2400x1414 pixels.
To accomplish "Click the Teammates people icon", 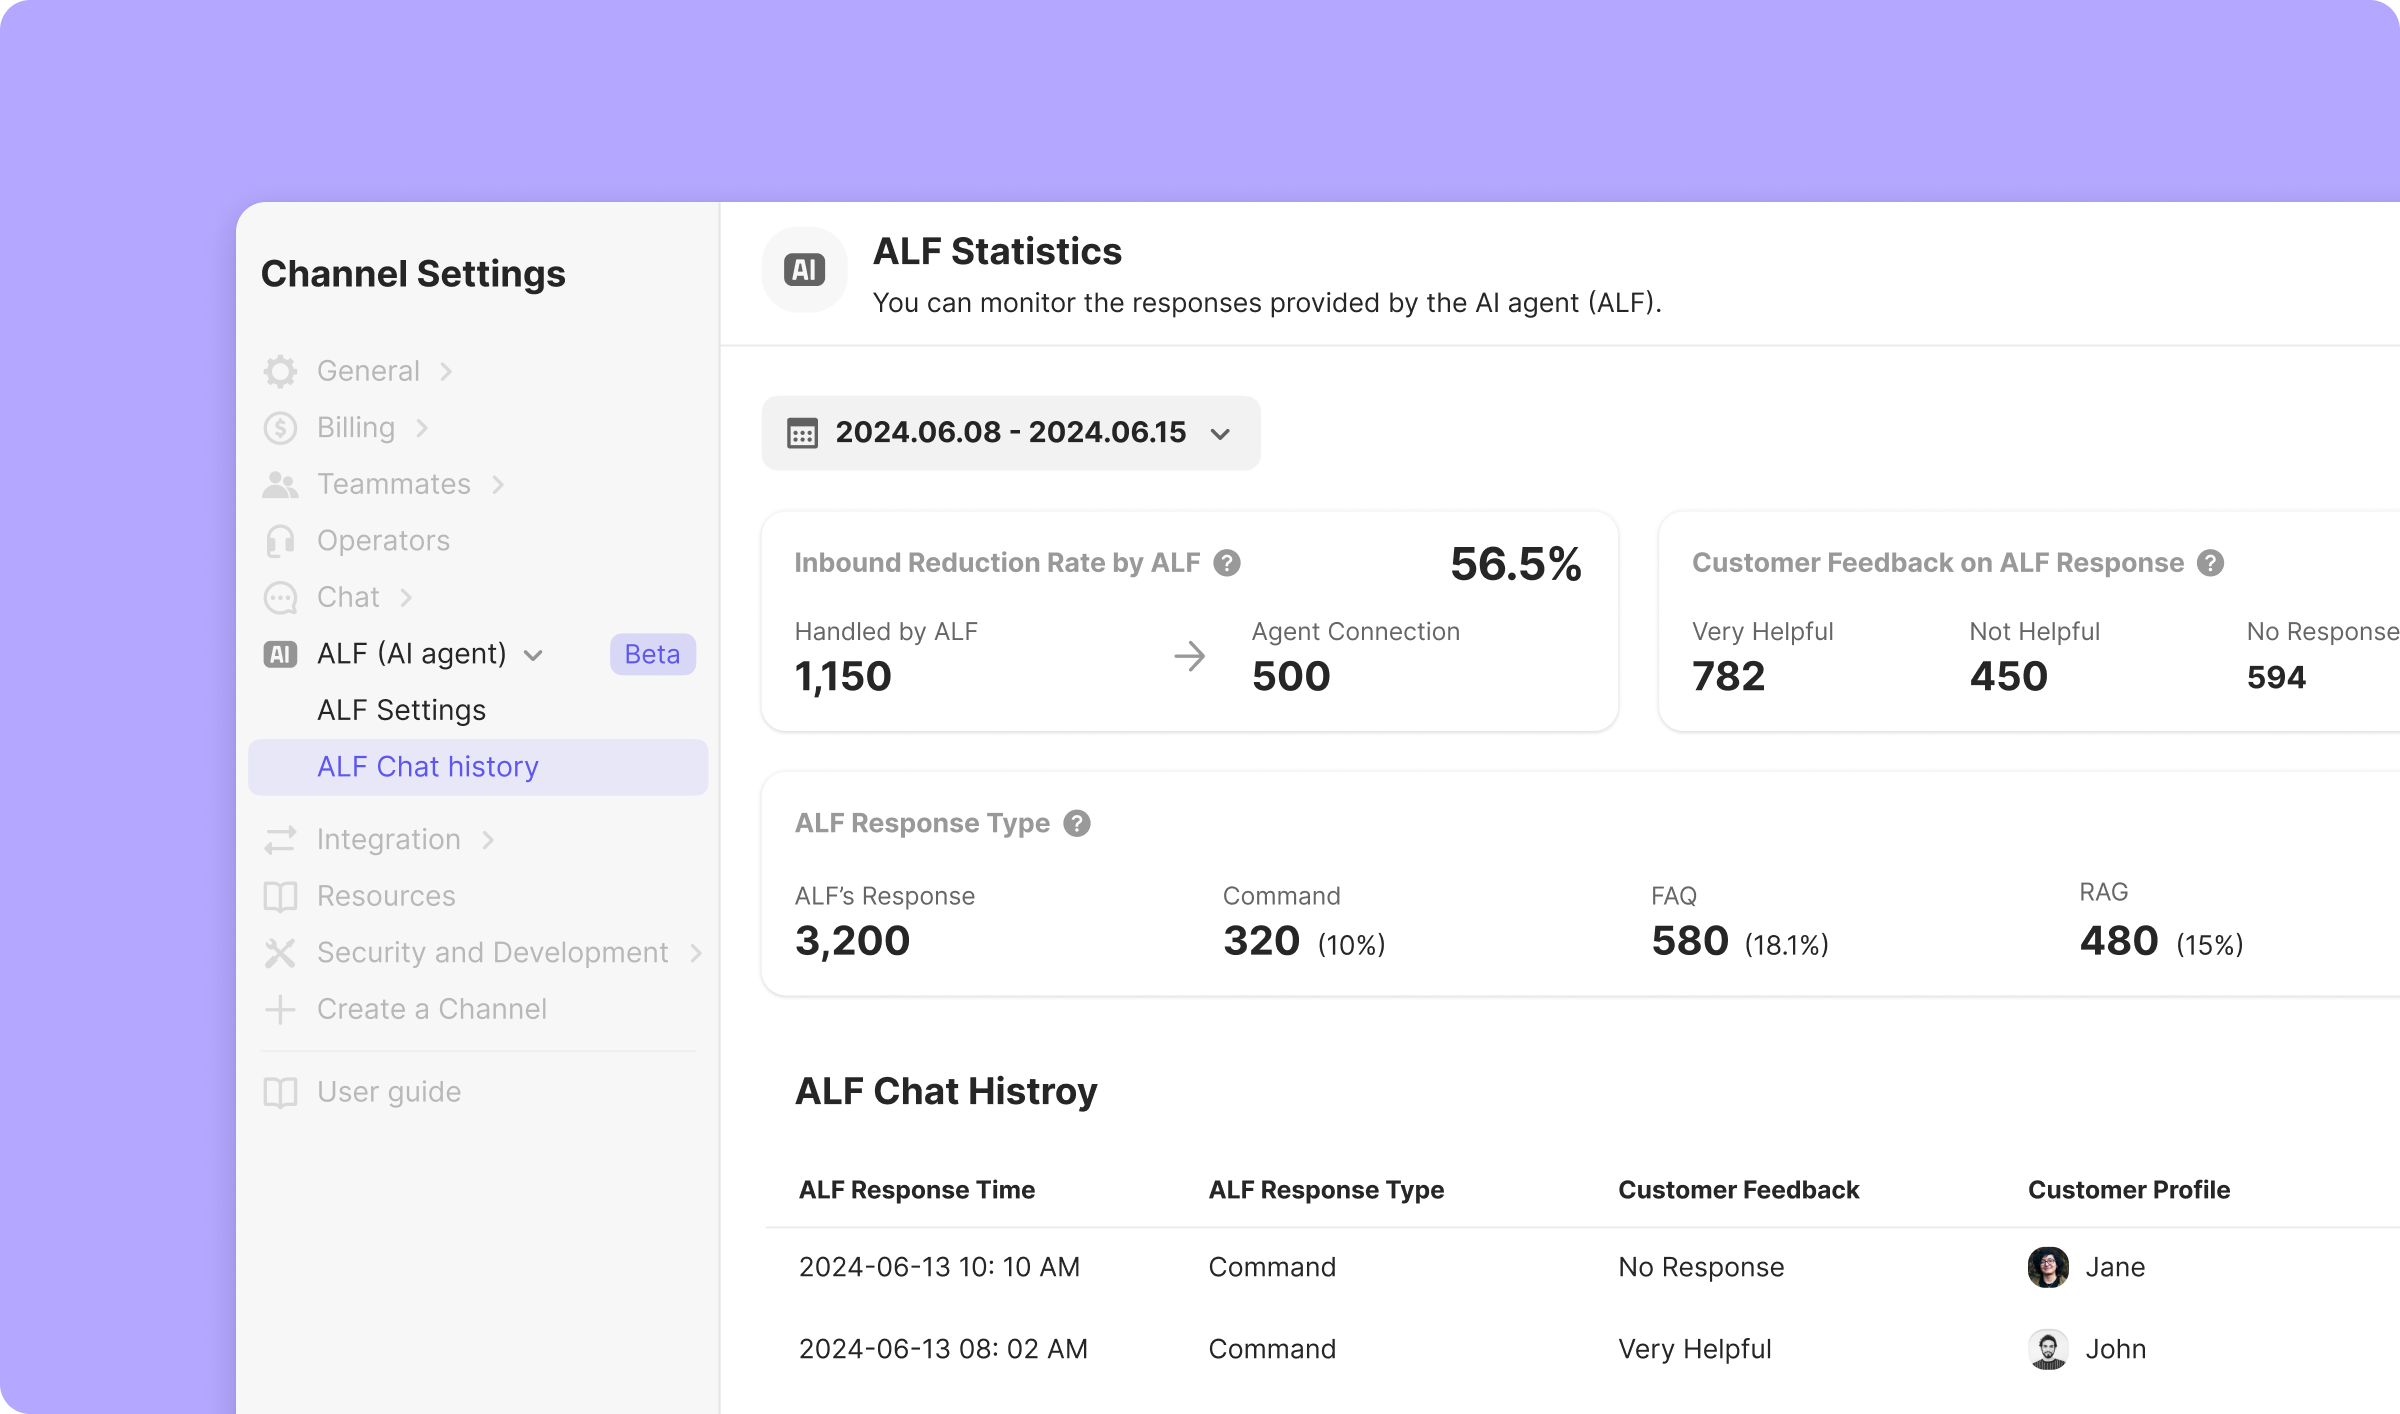I will (x=280, y=485).
